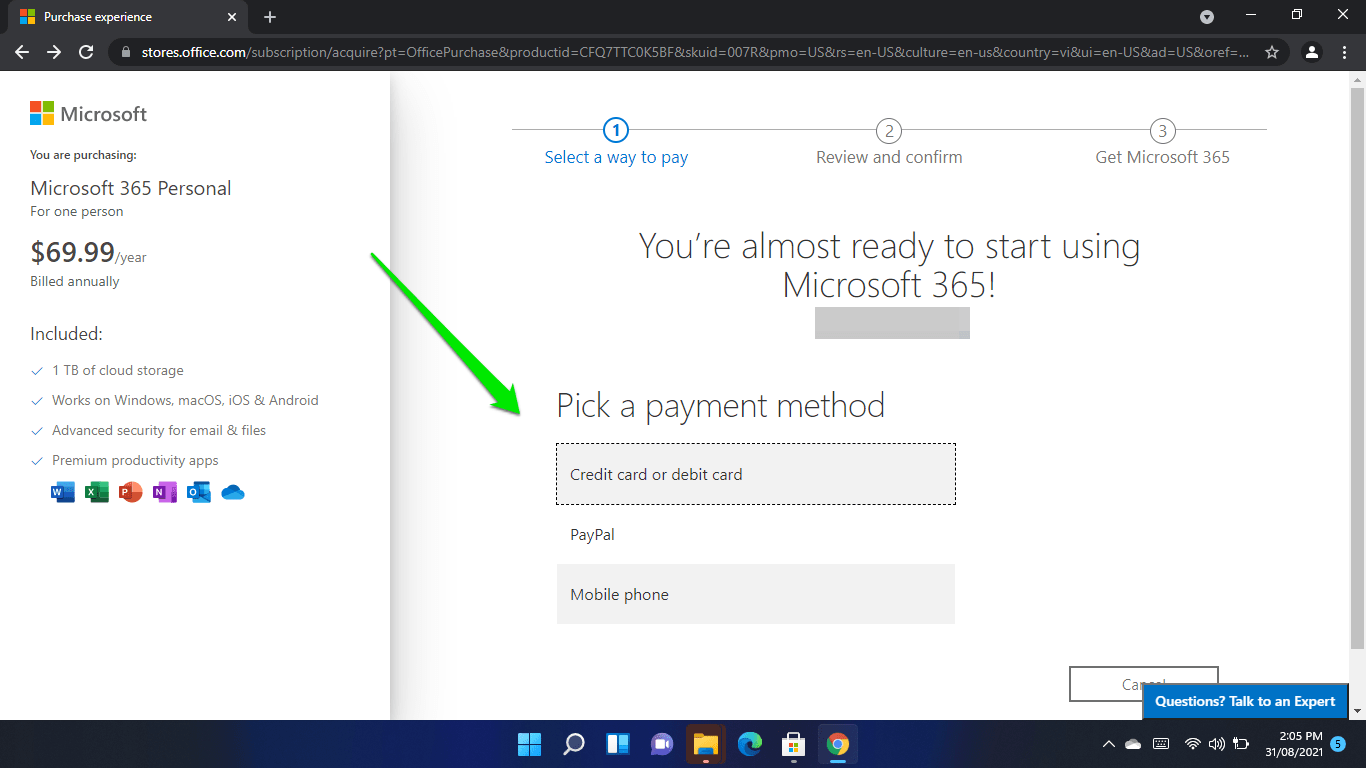Open File Explorer from taskbar
The height and width of the screenshot is (768, 1366).
click(x=706, y=744)
